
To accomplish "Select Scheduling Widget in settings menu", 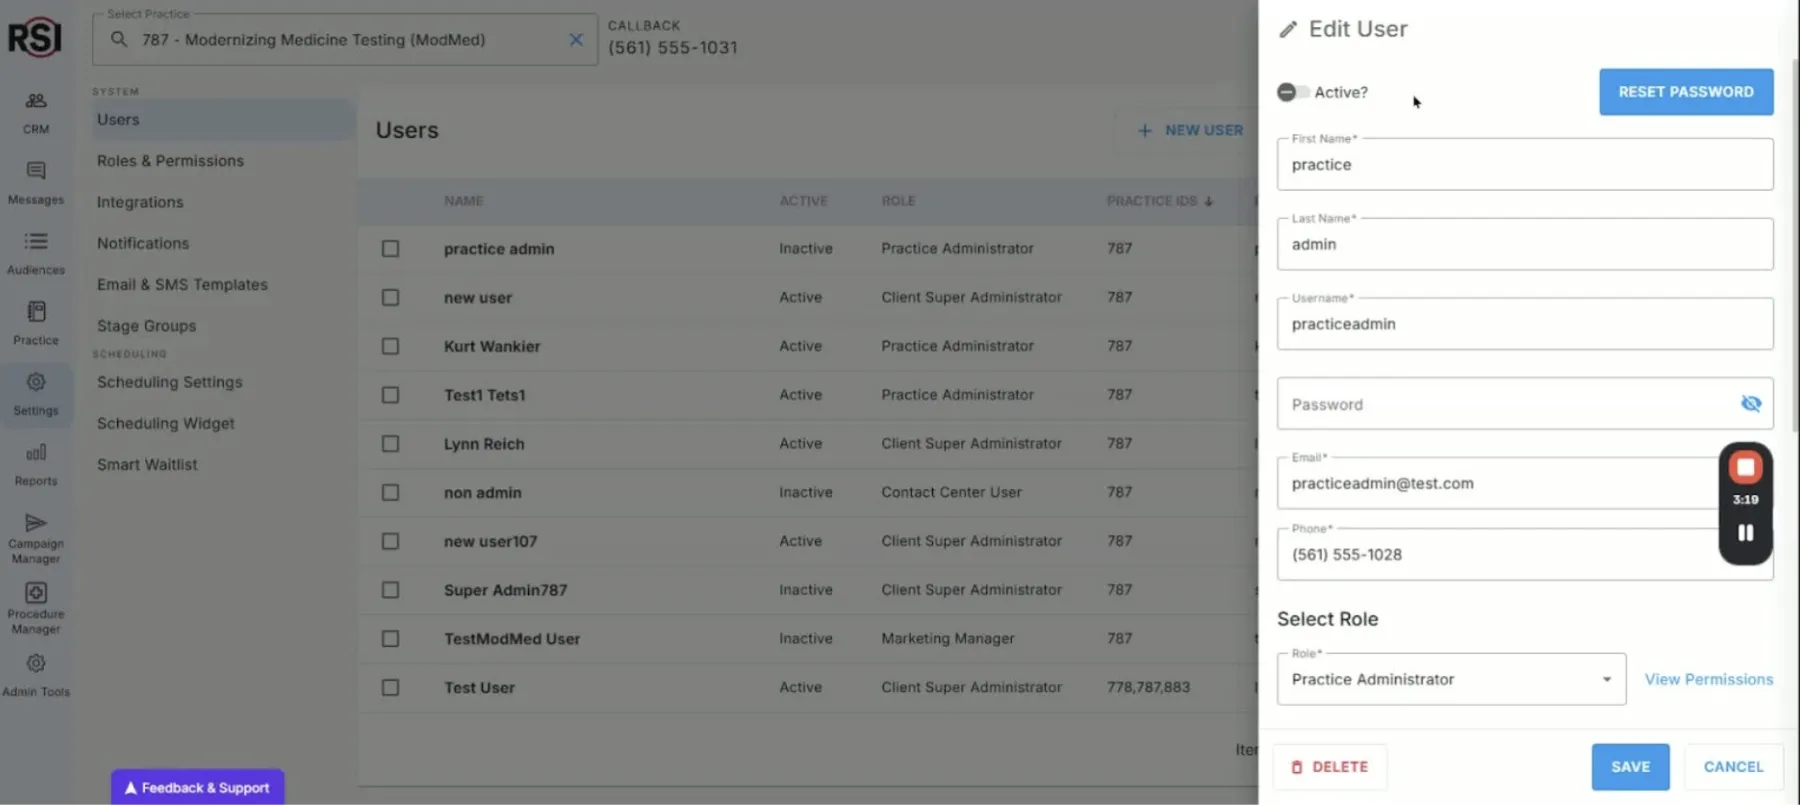I will 166,424.
